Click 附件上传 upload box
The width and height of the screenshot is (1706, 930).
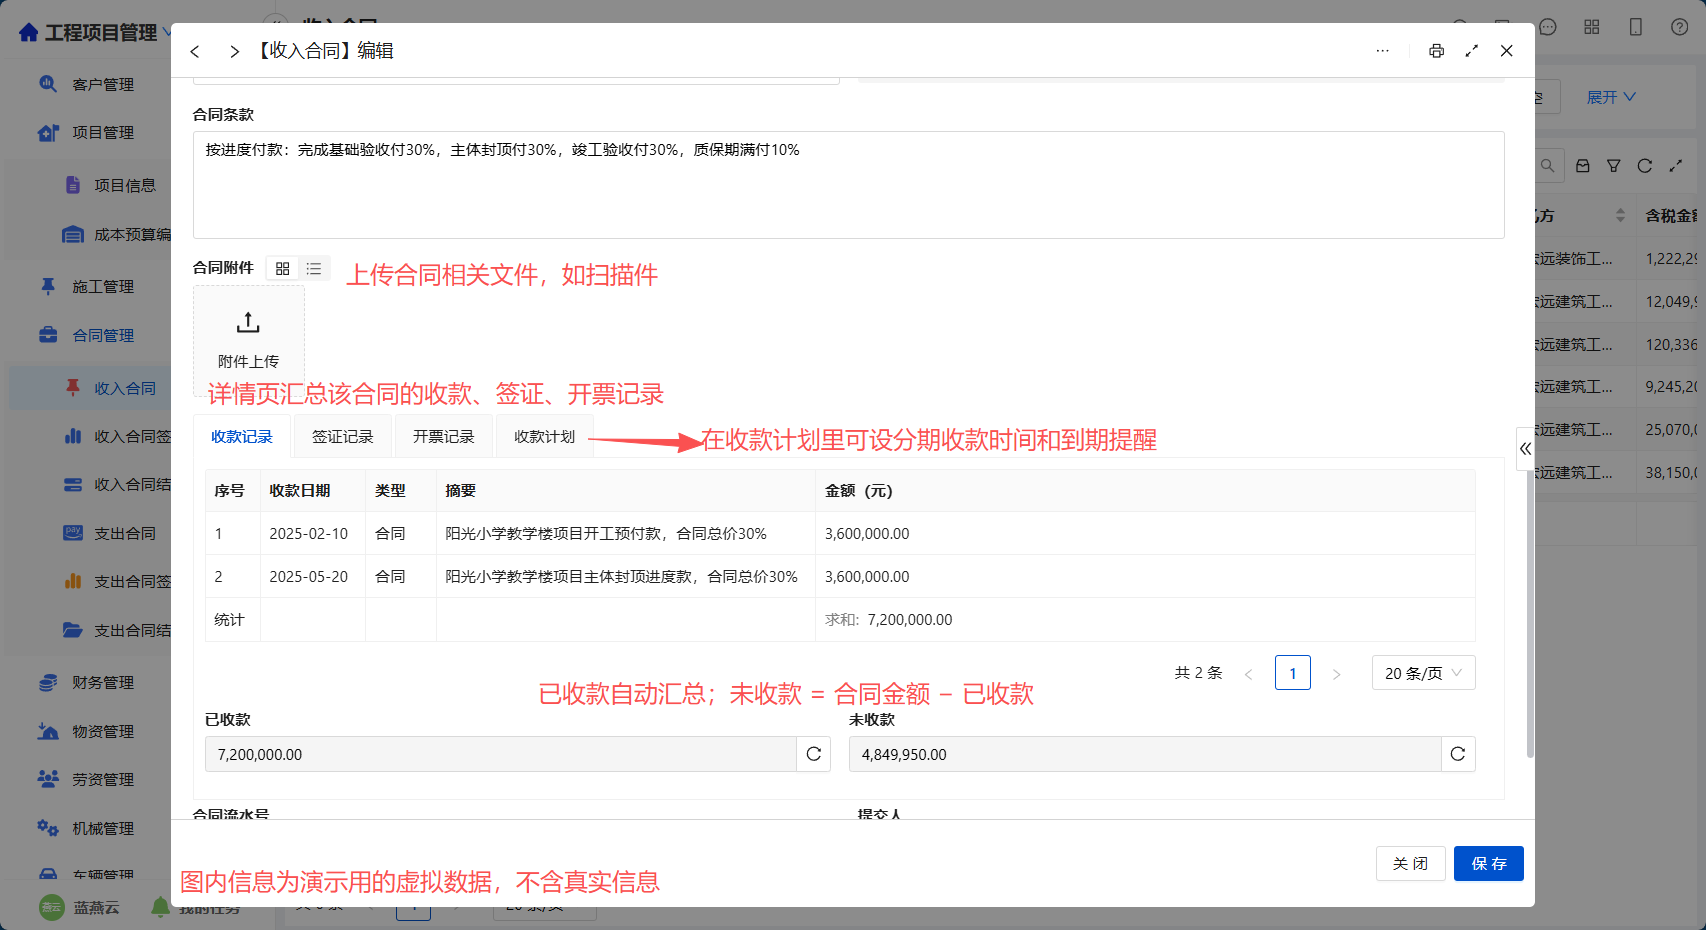(249, 341)
